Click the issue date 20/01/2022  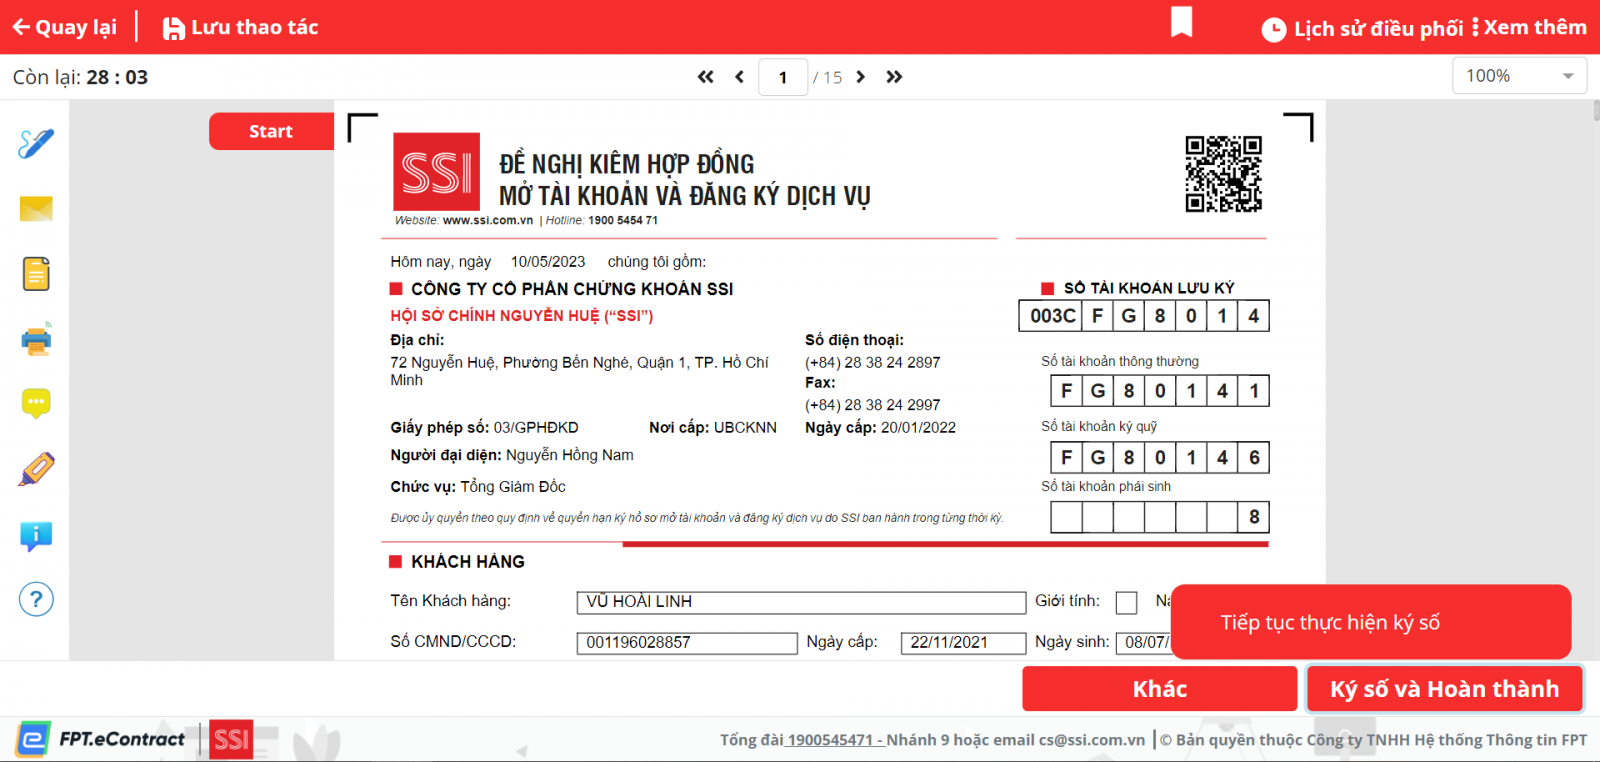[918, 428]
